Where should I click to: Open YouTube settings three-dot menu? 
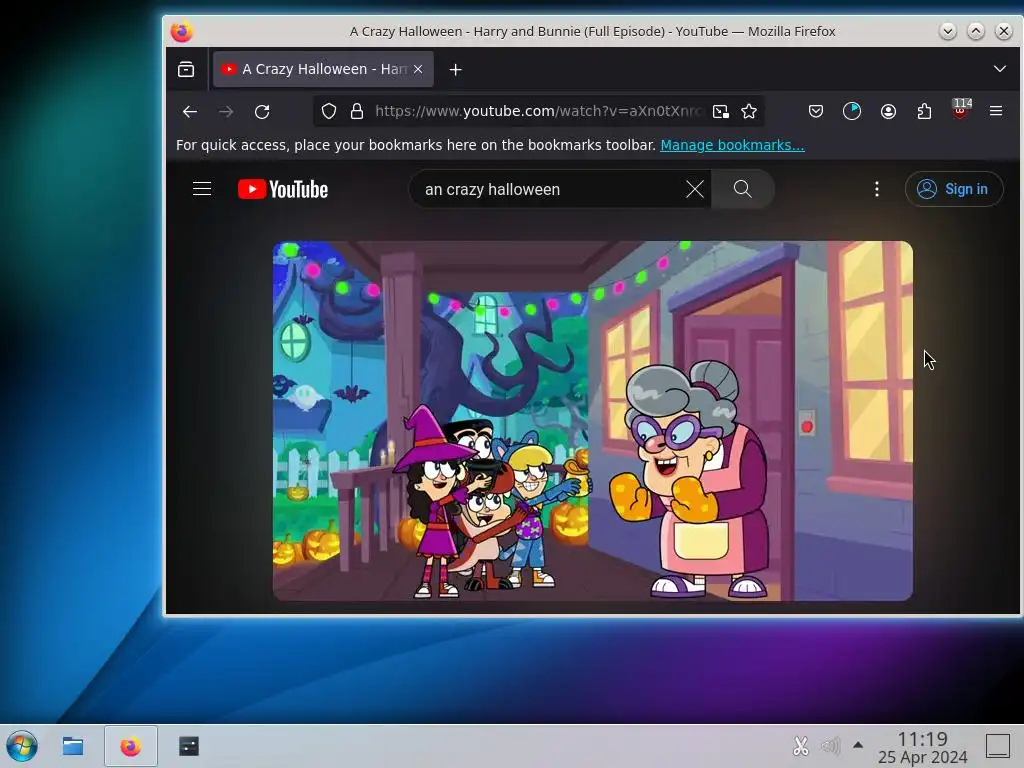click(877, 189)
